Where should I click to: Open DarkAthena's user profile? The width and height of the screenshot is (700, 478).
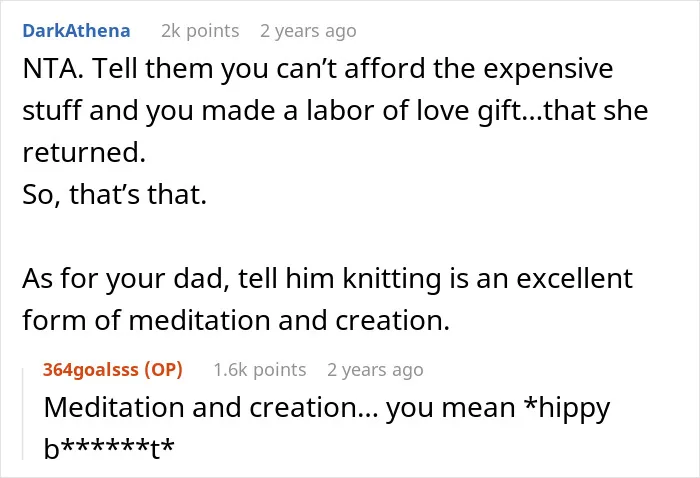(x=76, y=31)
